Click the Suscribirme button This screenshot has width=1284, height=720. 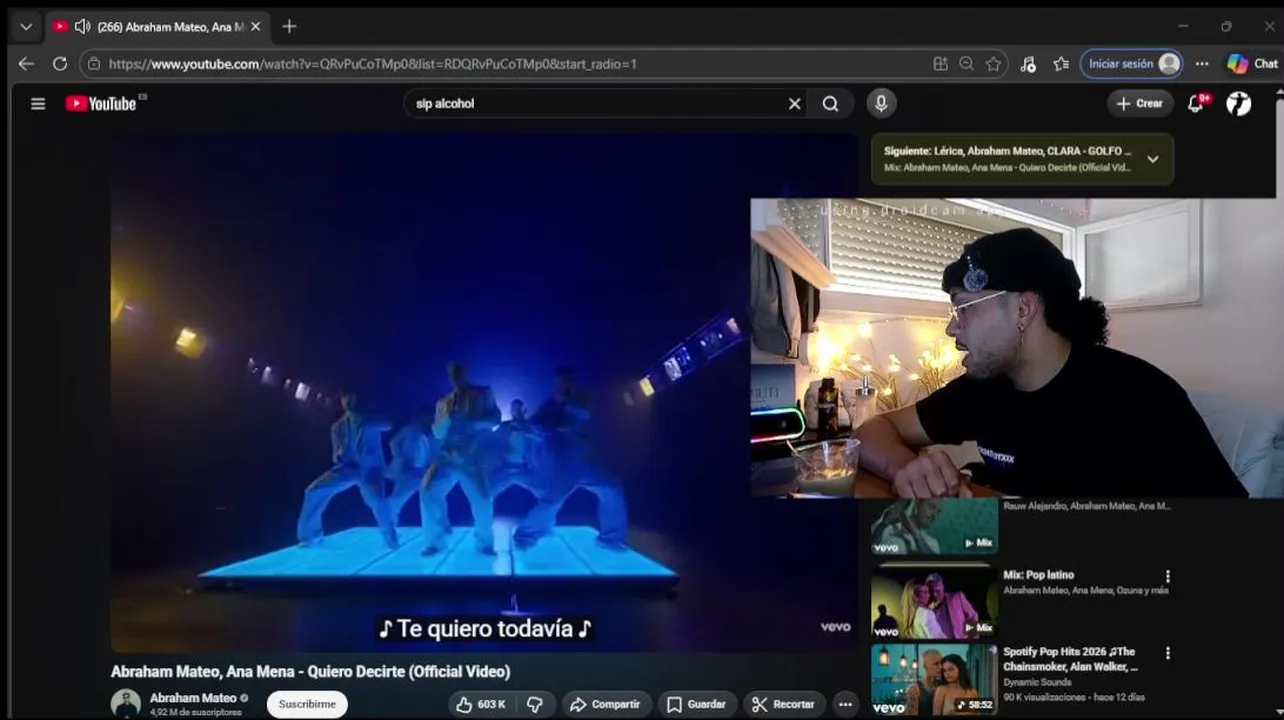tap(307, 704)
